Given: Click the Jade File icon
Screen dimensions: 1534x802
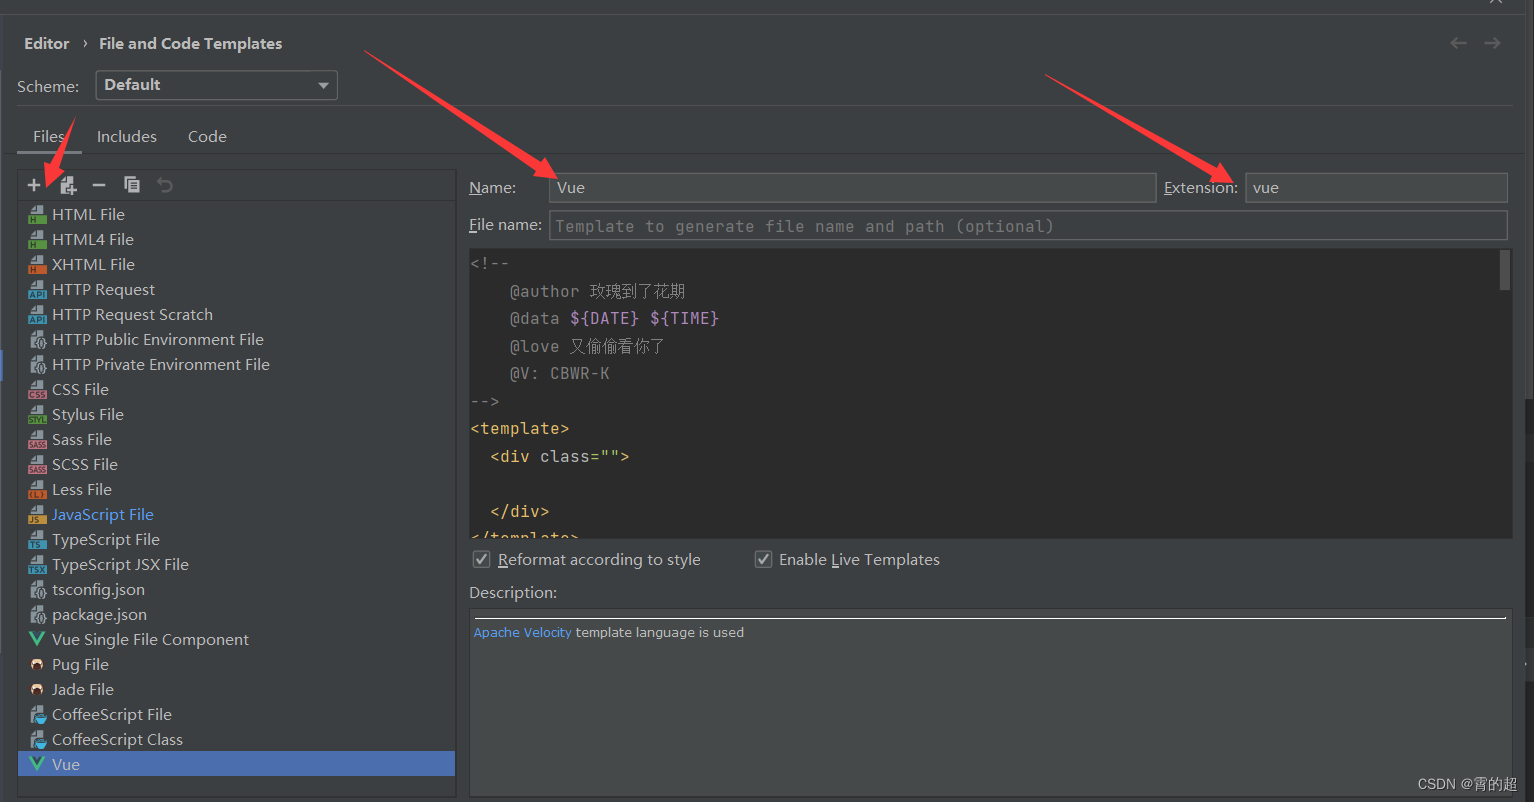Looking at the screenshot, I should point(37,689).
